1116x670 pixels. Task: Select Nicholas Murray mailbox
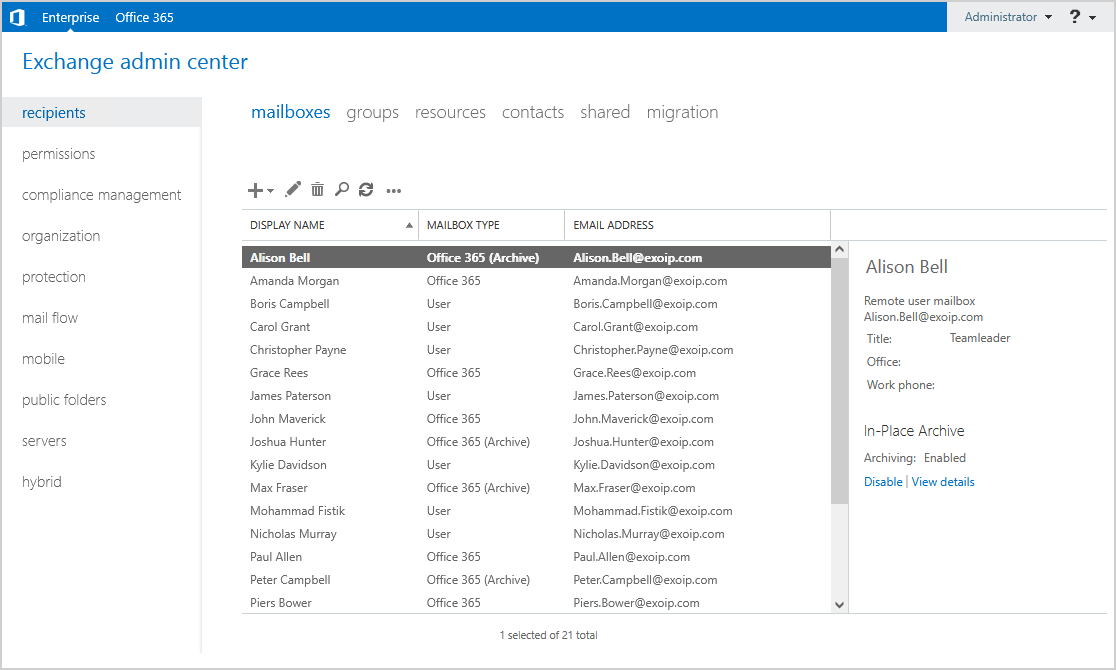537,534
